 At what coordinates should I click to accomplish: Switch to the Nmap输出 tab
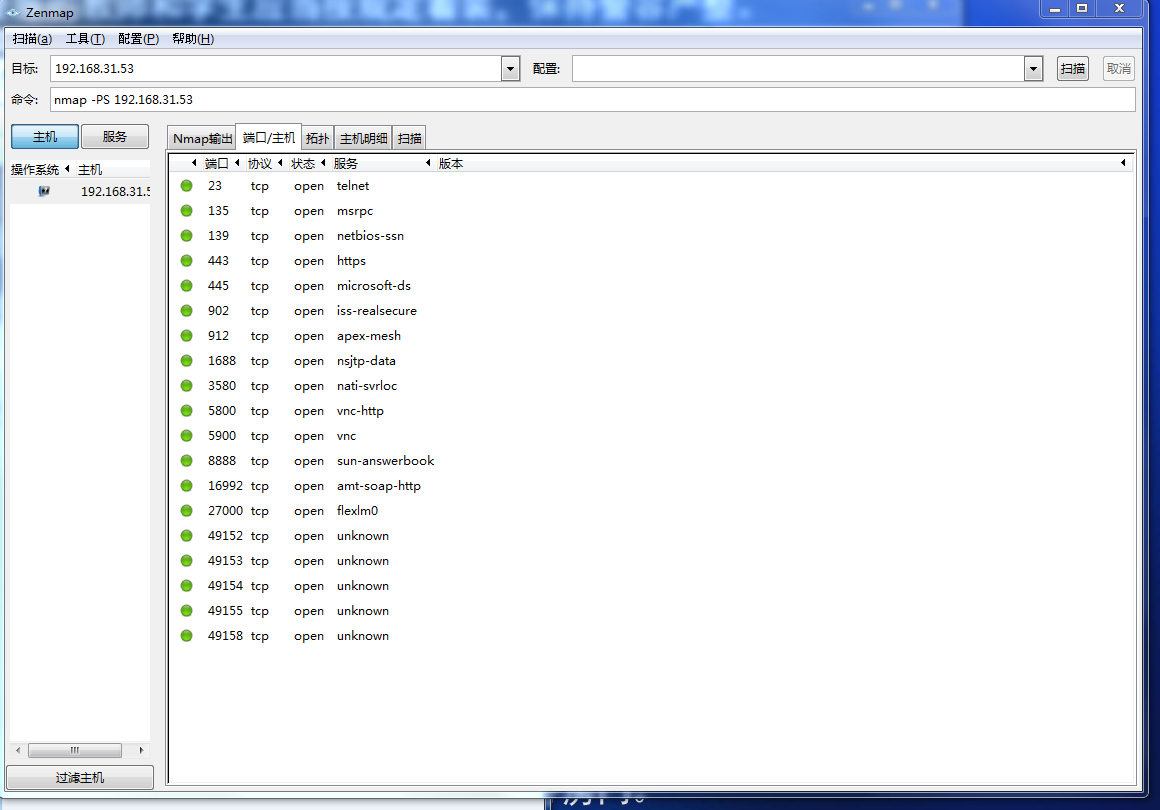tap(202, 138)
